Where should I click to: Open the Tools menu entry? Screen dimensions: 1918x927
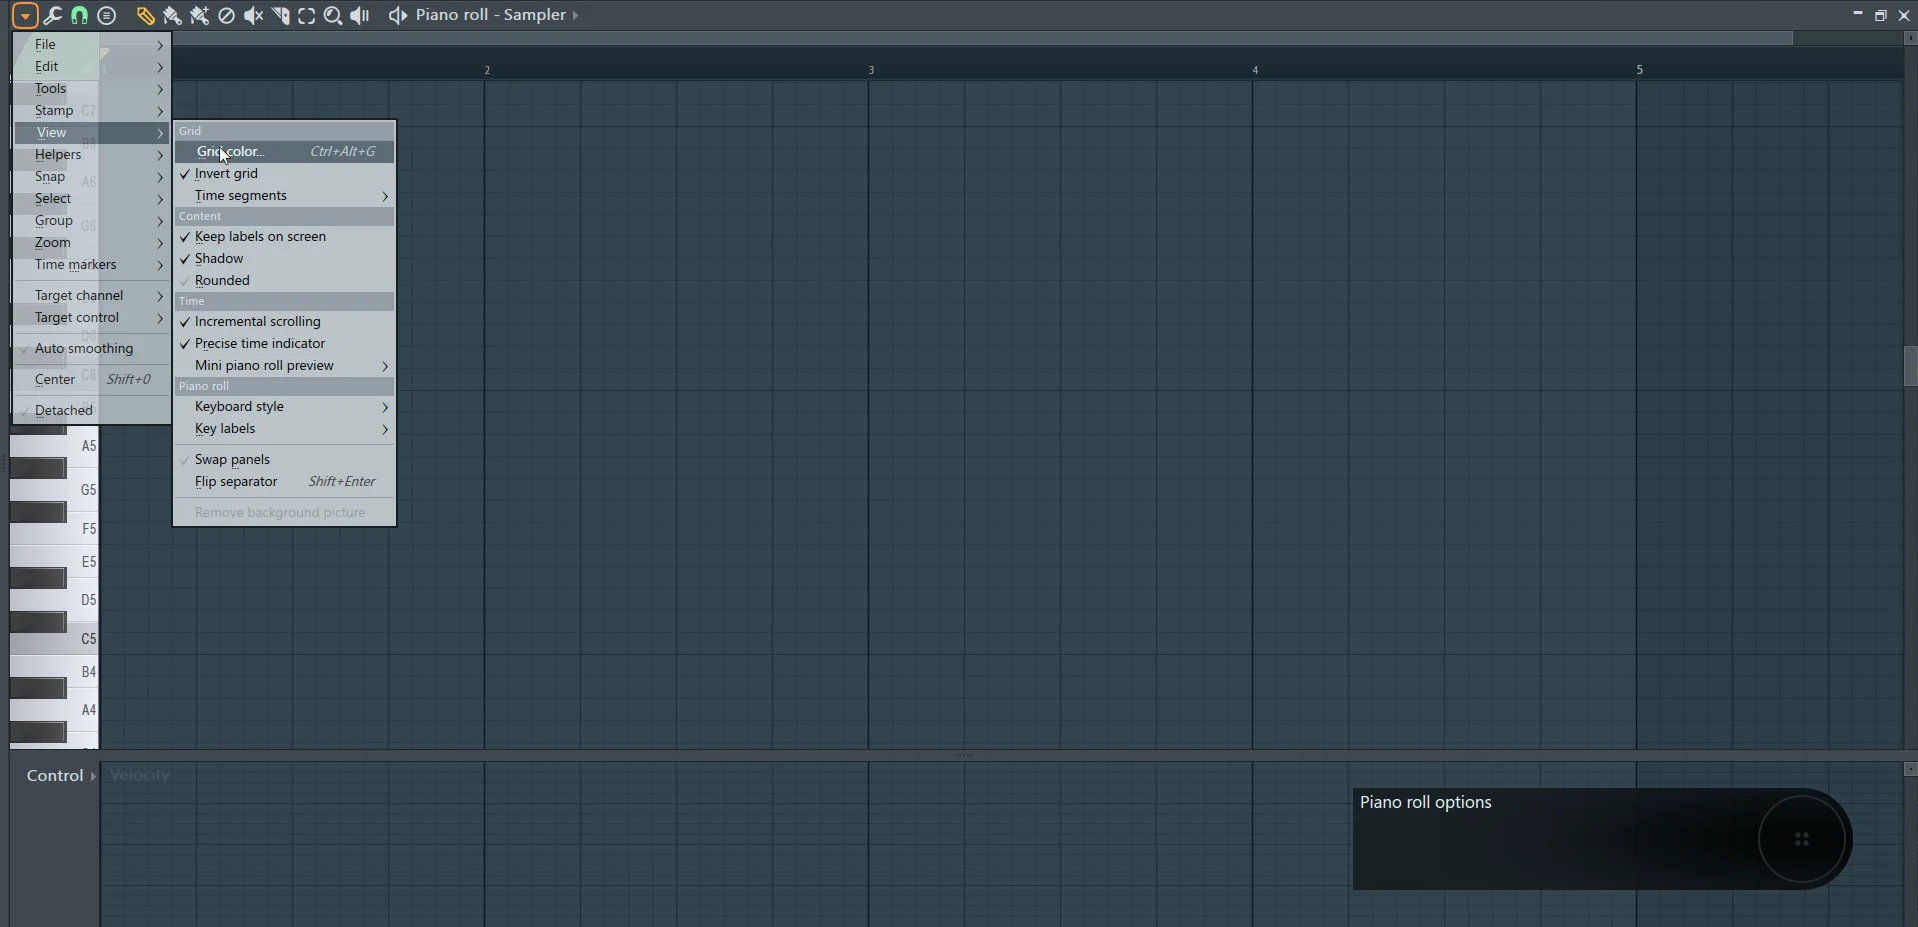(92, 89)
